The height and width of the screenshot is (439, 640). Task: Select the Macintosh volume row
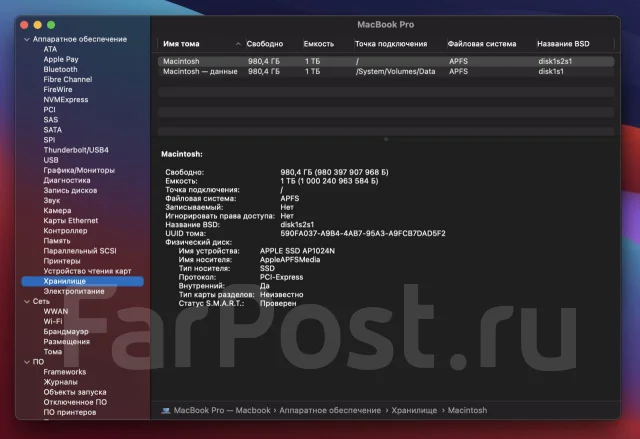click(386, 61)
